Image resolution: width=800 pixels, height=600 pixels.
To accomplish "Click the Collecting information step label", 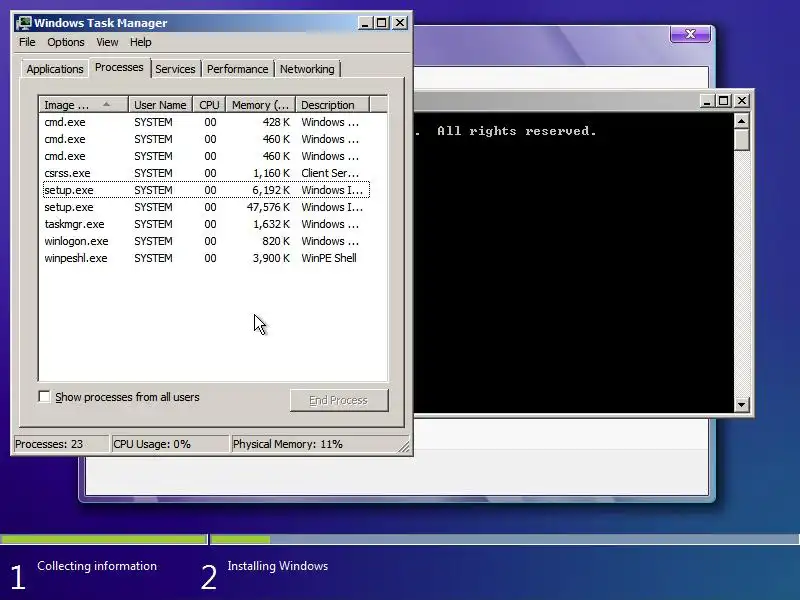I will [97, 566].
